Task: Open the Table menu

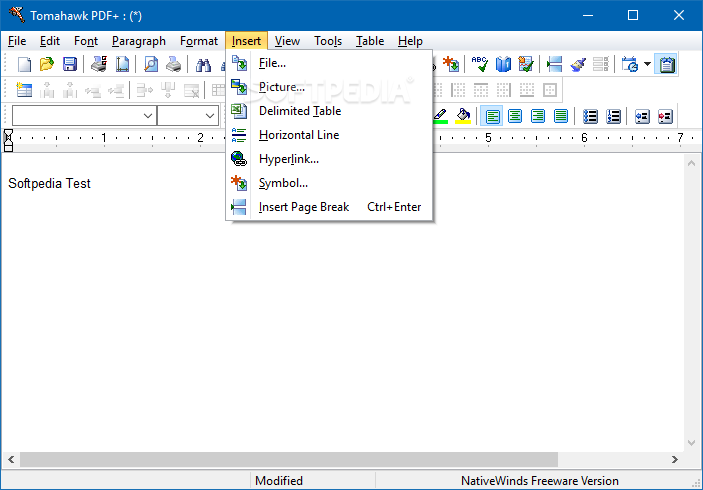Action: coord(370,41)
